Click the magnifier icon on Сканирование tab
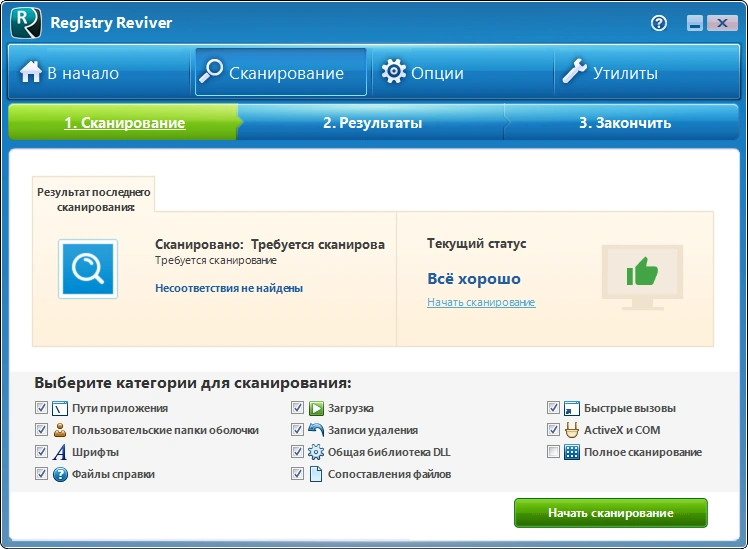The height and width of the screenshot is (549, 748). [x=211, y=72]
